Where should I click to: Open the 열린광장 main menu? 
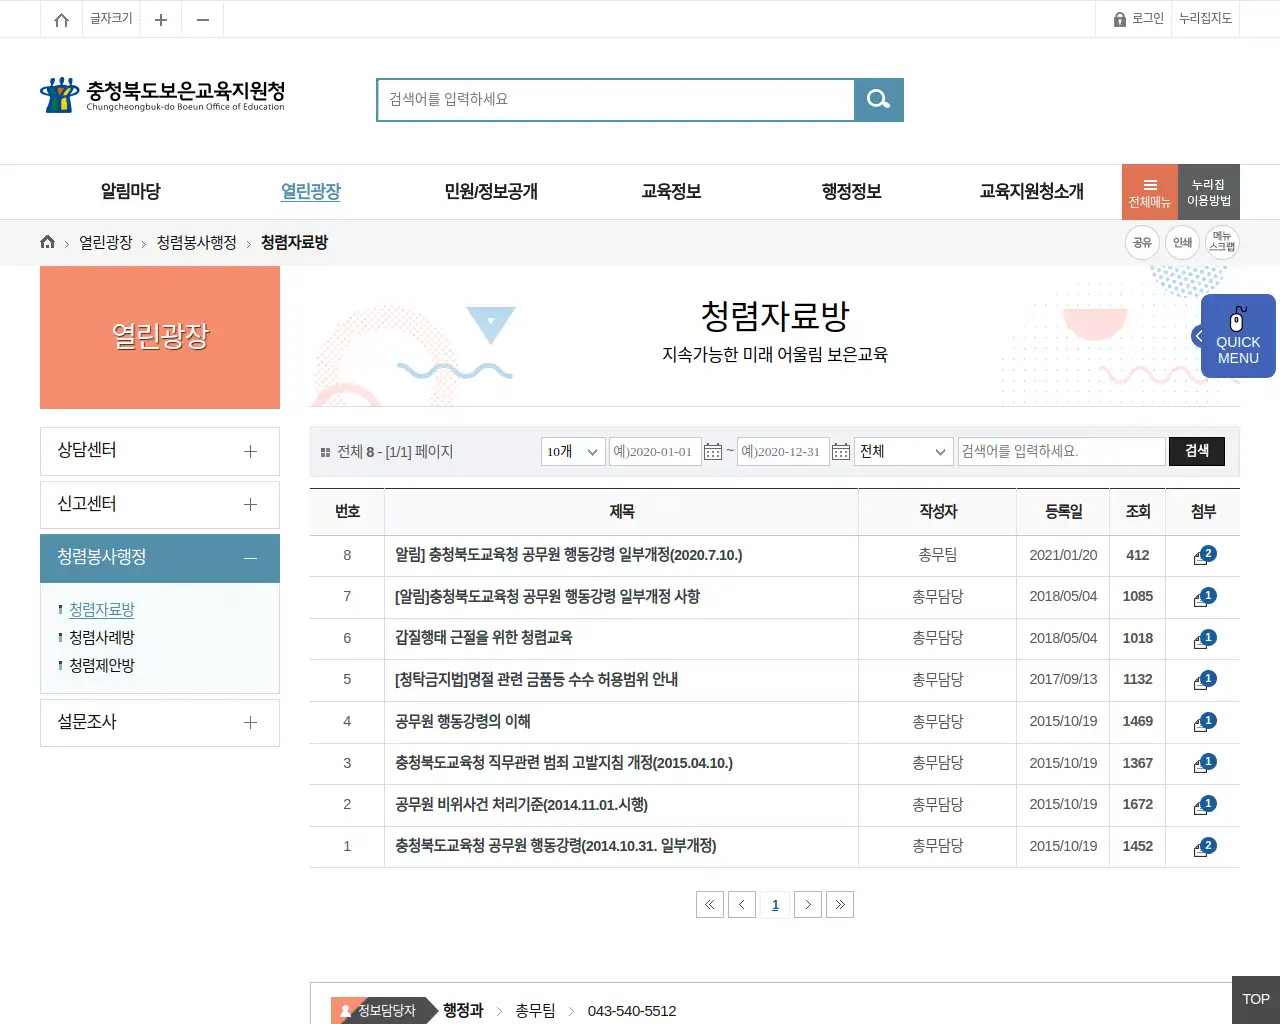click(311, 191)
